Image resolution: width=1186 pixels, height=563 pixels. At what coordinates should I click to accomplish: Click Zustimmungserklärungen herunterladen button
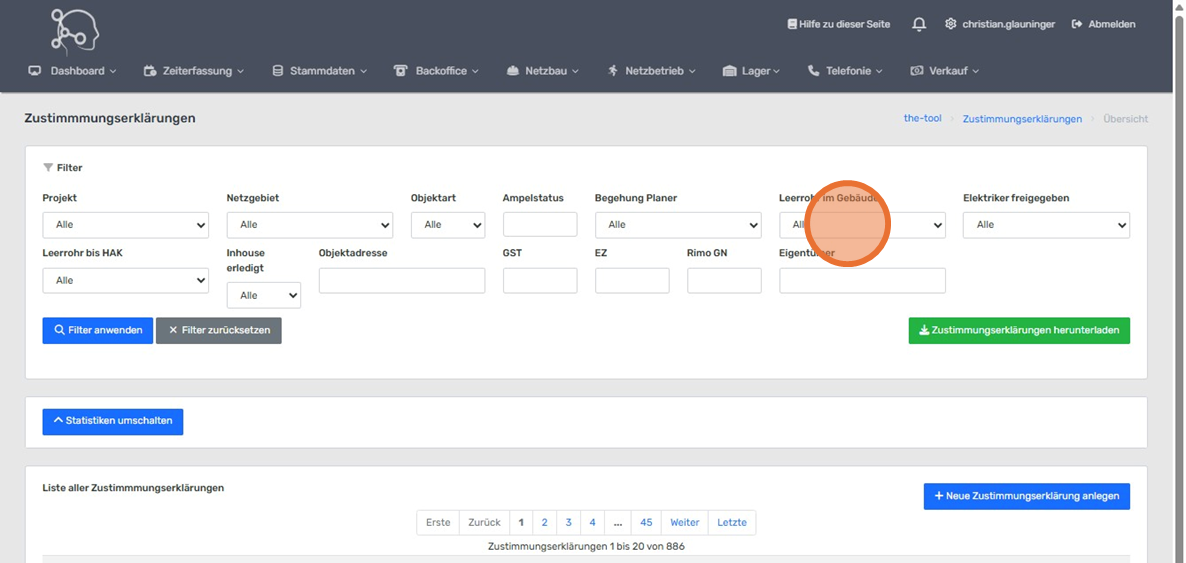(1018, 331)
